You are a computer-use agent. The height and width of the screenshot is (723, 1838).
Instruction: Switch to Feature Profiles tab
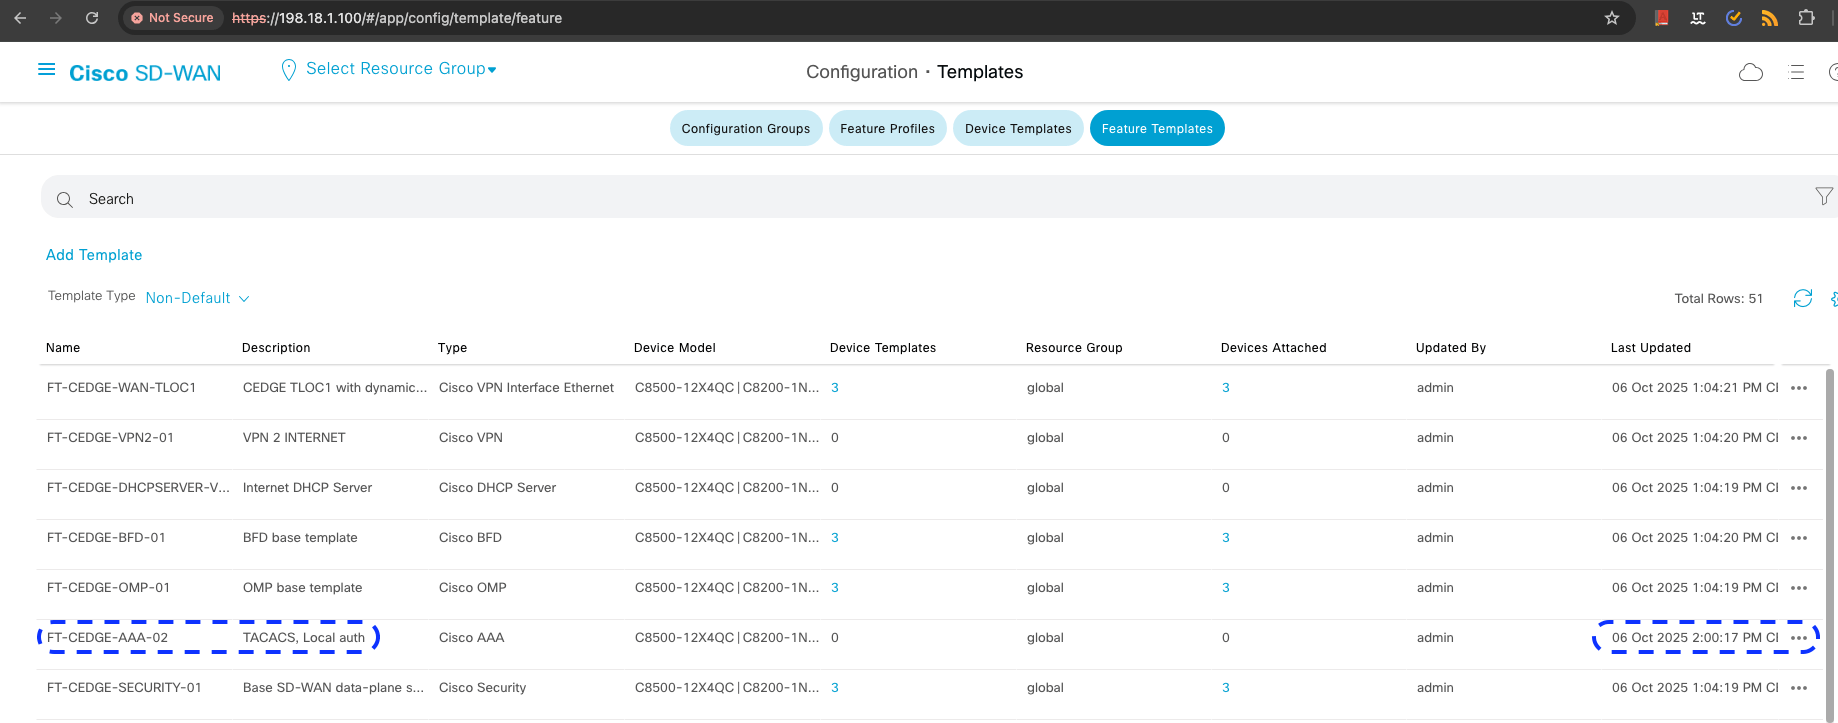(x=887, y=128)
